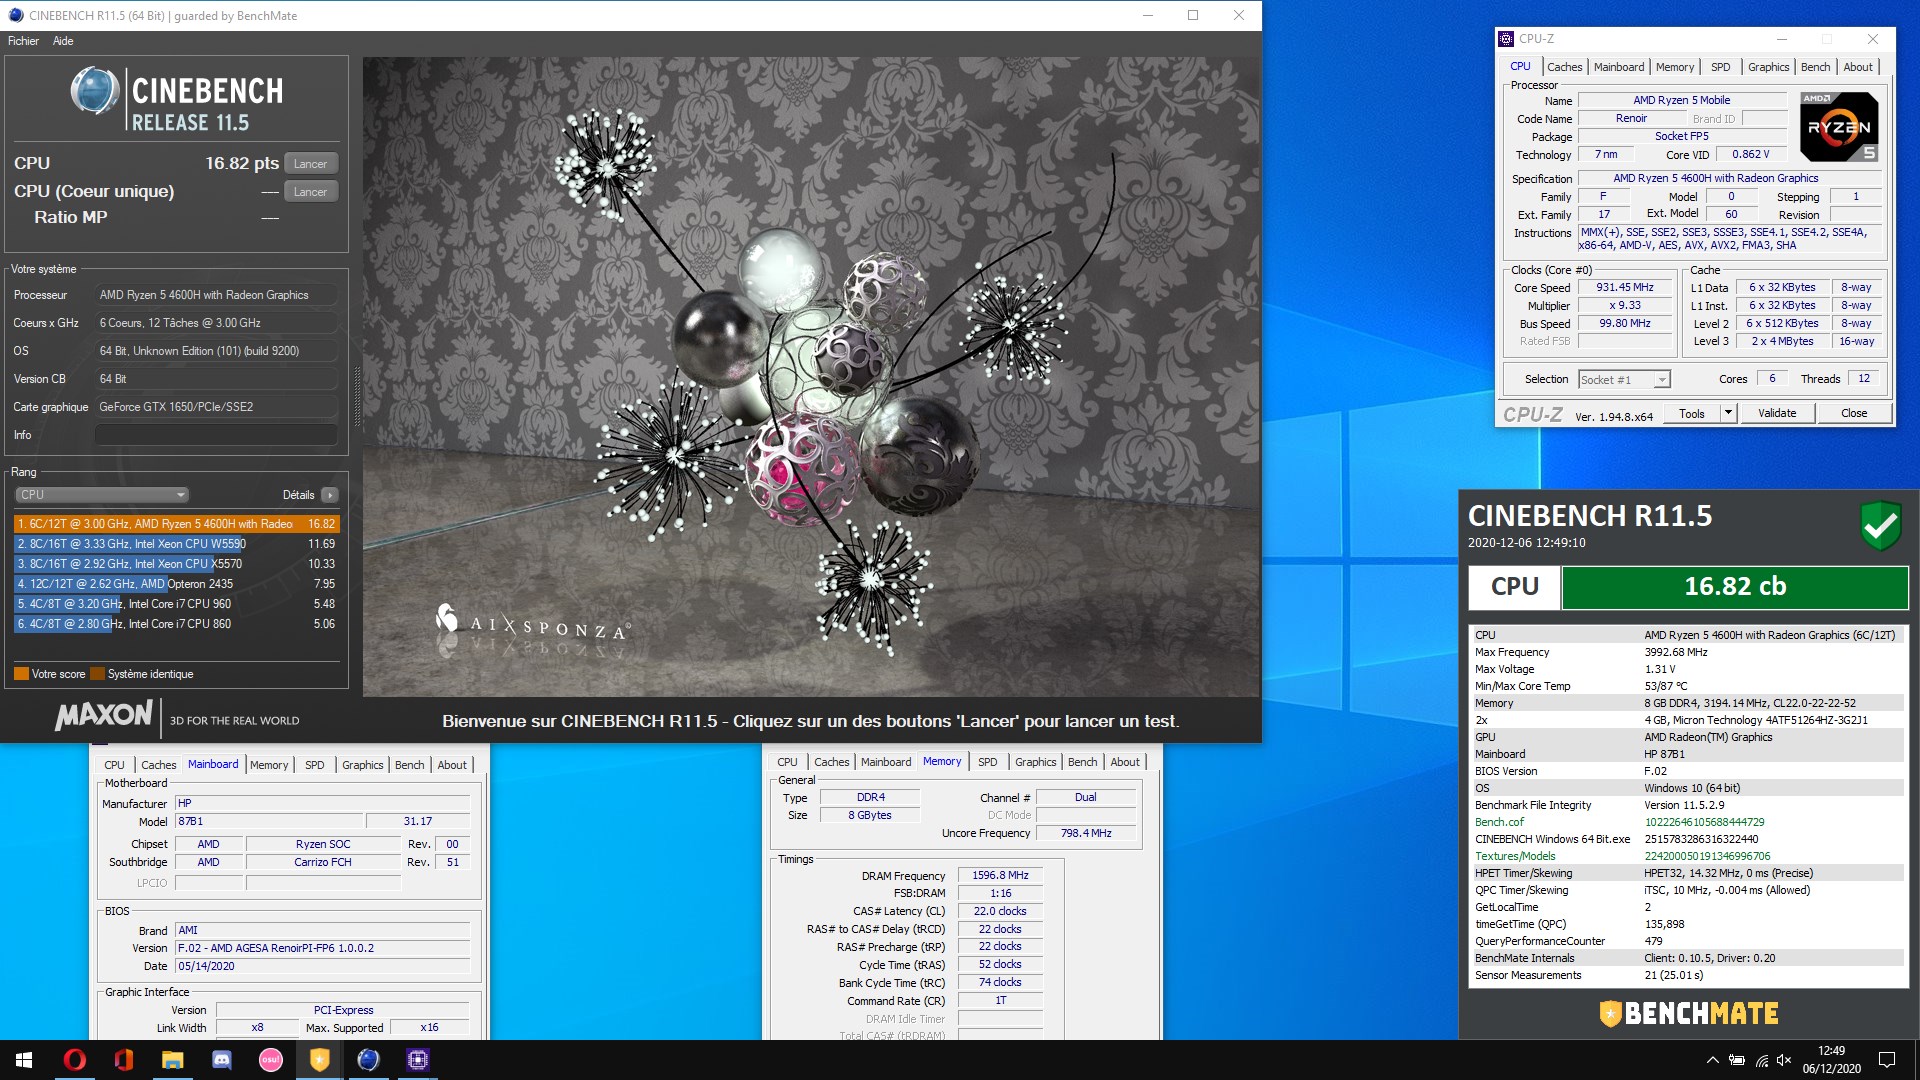Switch to Cinebench taskbar icon
The width and height of the screenshot is (1920, 1080).
[x=368, y=1060]
